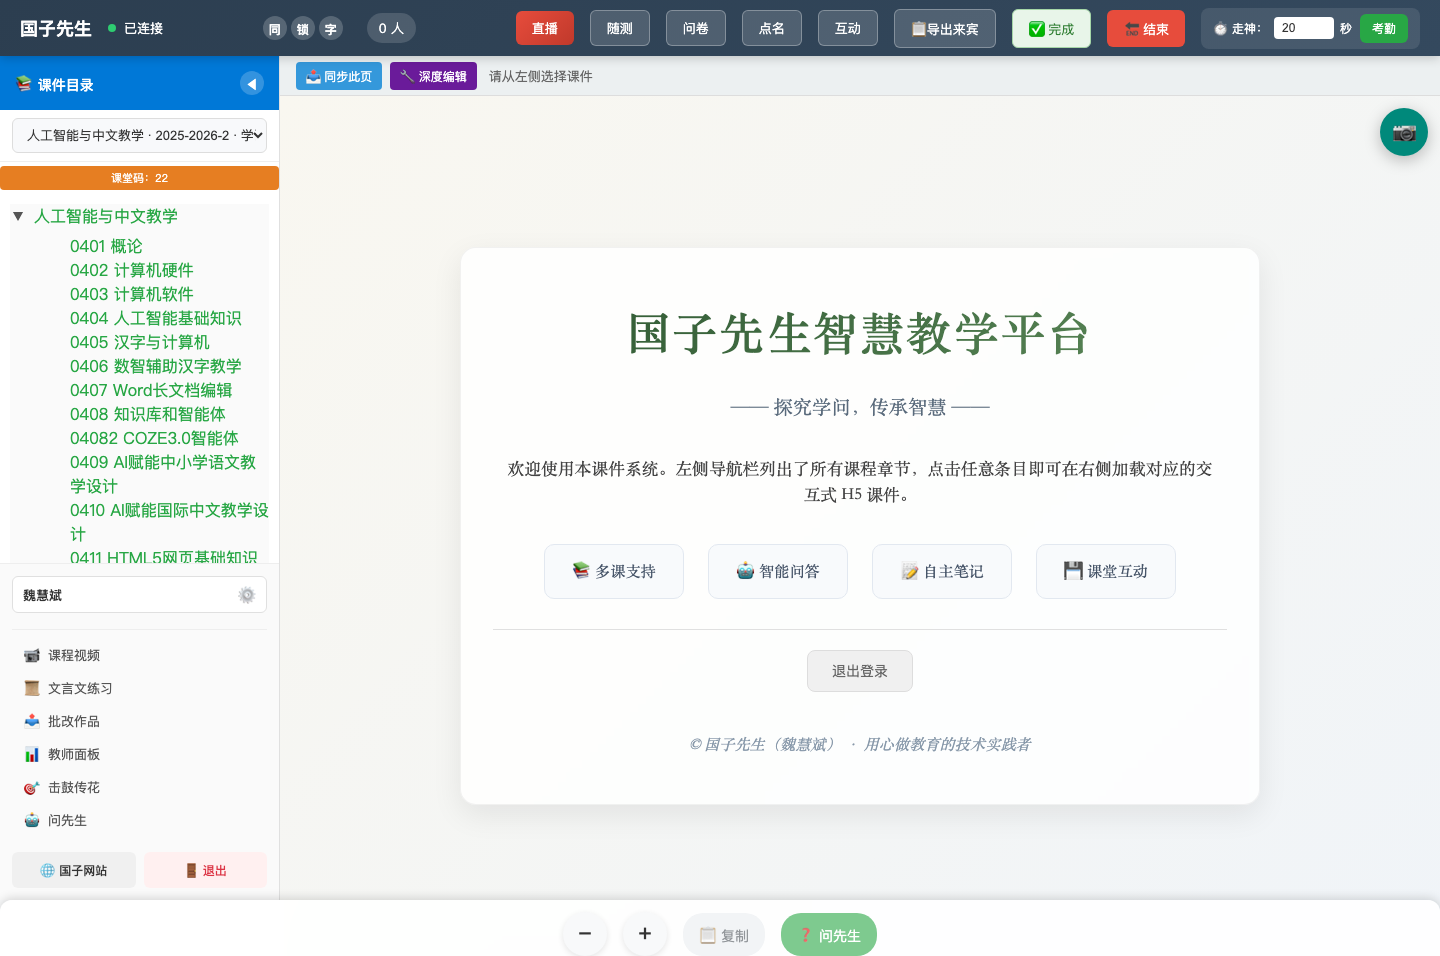The image size is (1440, 956).
Task: Open chapter 0401 概论
Action: [x=106, y=246]
